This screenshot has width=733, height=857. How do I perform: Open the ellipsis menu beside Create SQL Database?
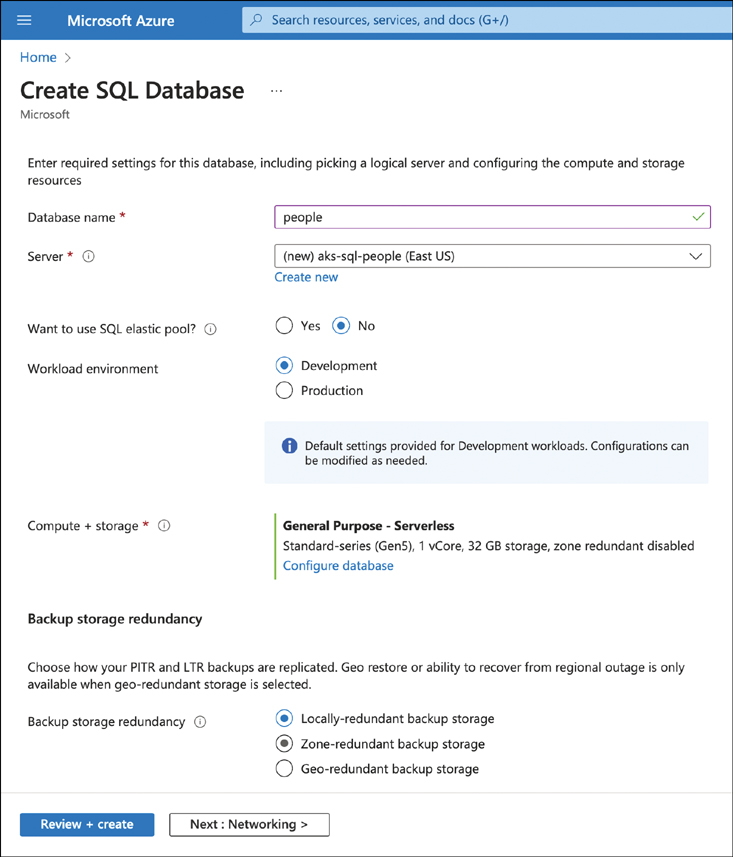tap(277, 91)
